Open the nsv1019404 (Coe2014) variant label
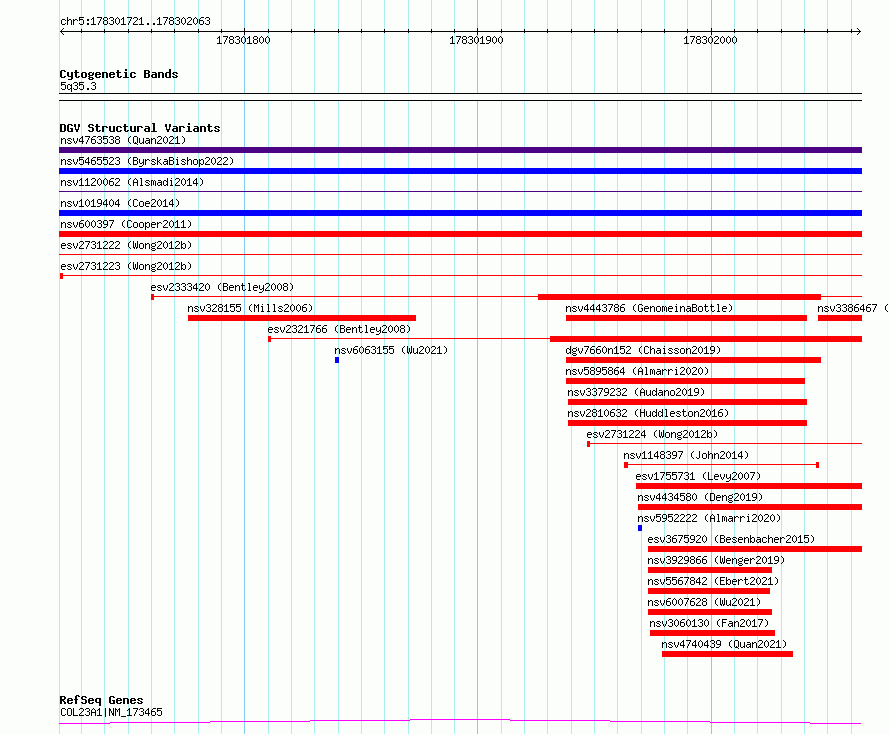The width and height of the screenshot is (890, 734). tap(120, 203)
